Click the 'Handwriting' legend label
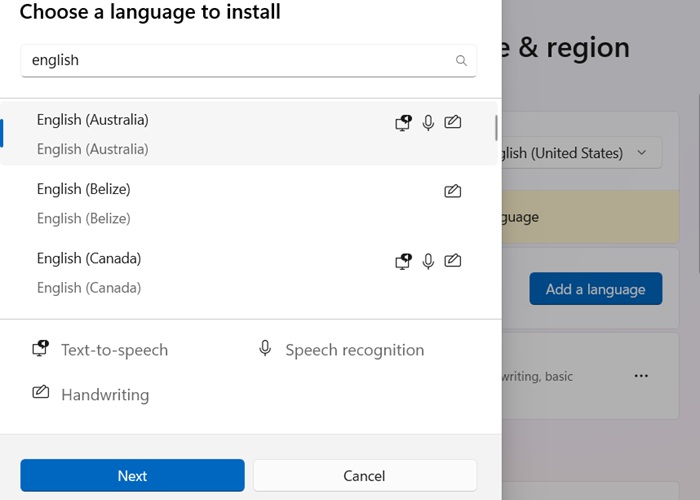This screenshot has height=500, width=700. coord(105,395)
